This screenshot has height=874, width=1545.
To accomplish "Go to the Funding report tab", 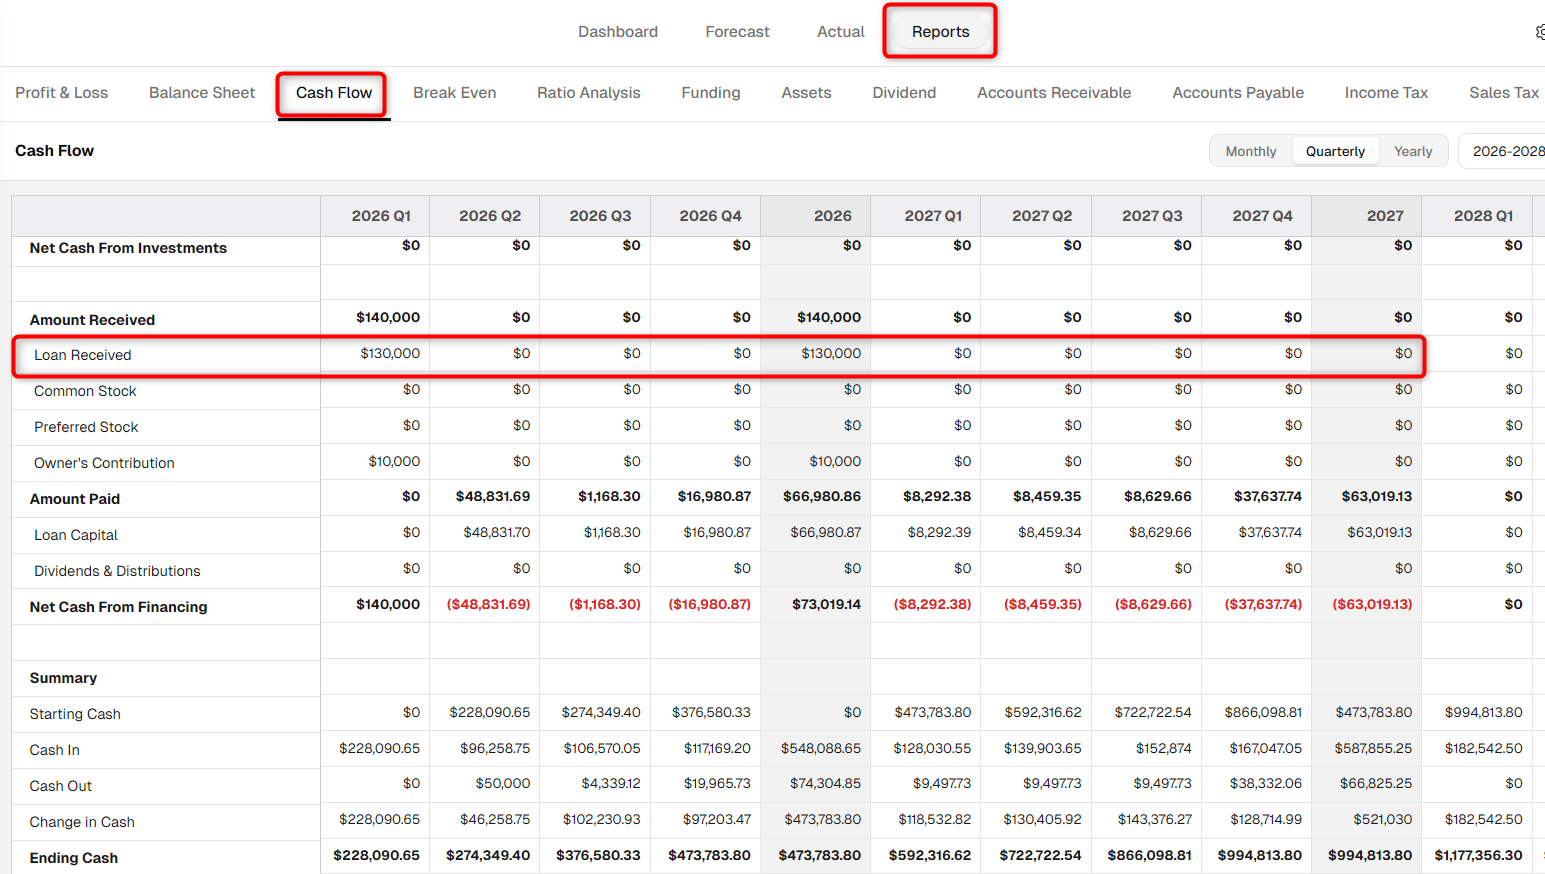I will click(x=711, y=93).
